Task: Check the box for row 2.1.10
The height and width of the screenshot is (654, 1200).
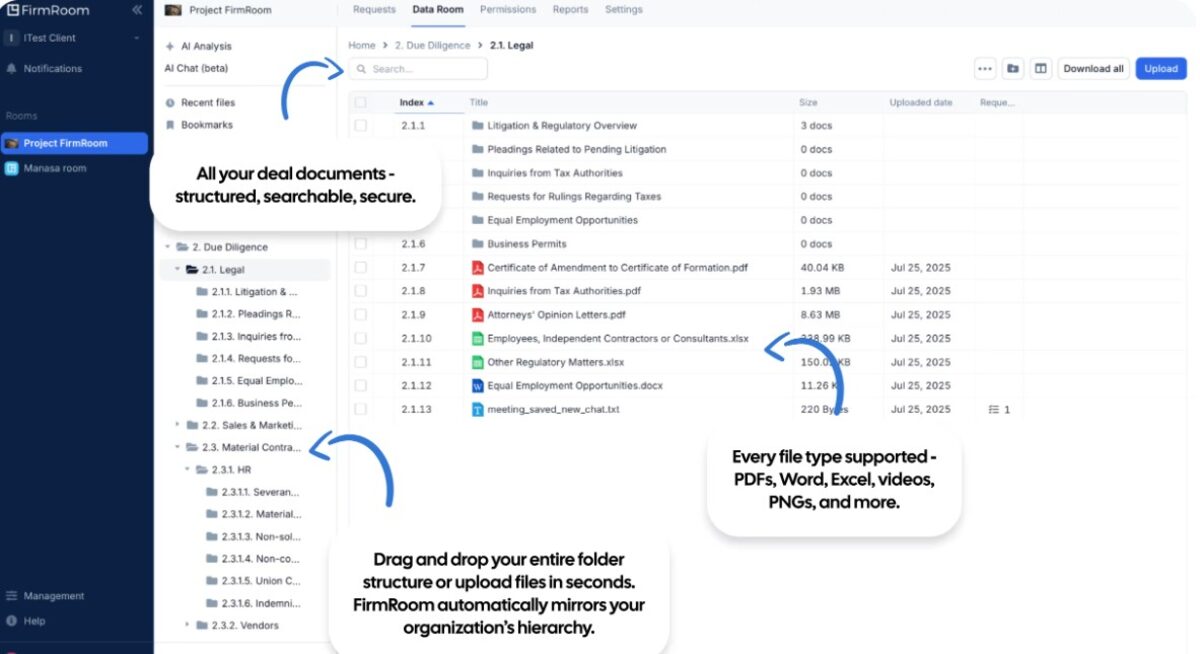Action: point(360,339)
